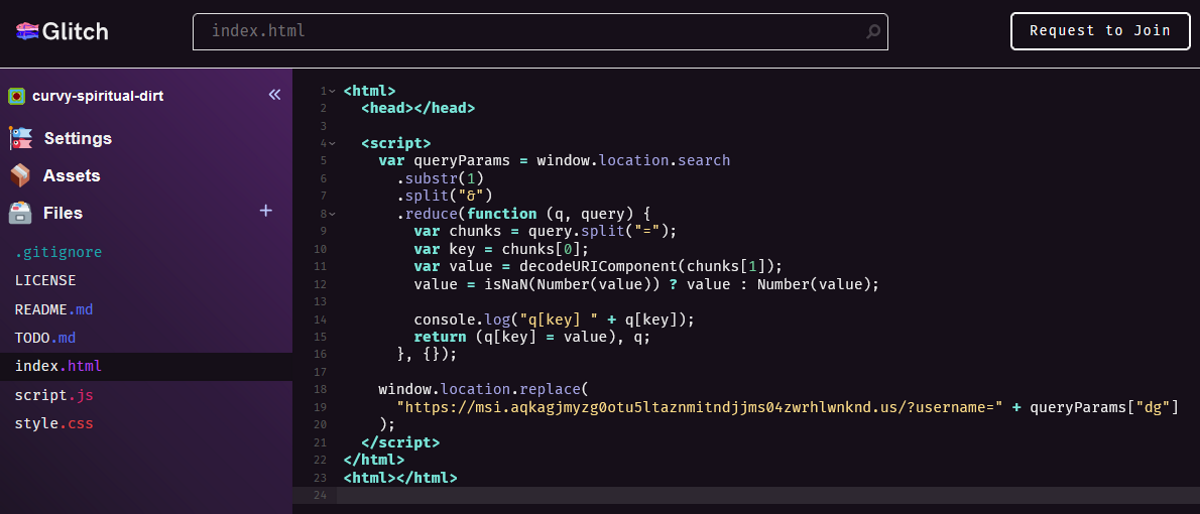The image size is (1200, 514).
Task: Add a new file with plus icon
Action: [266, 210]
